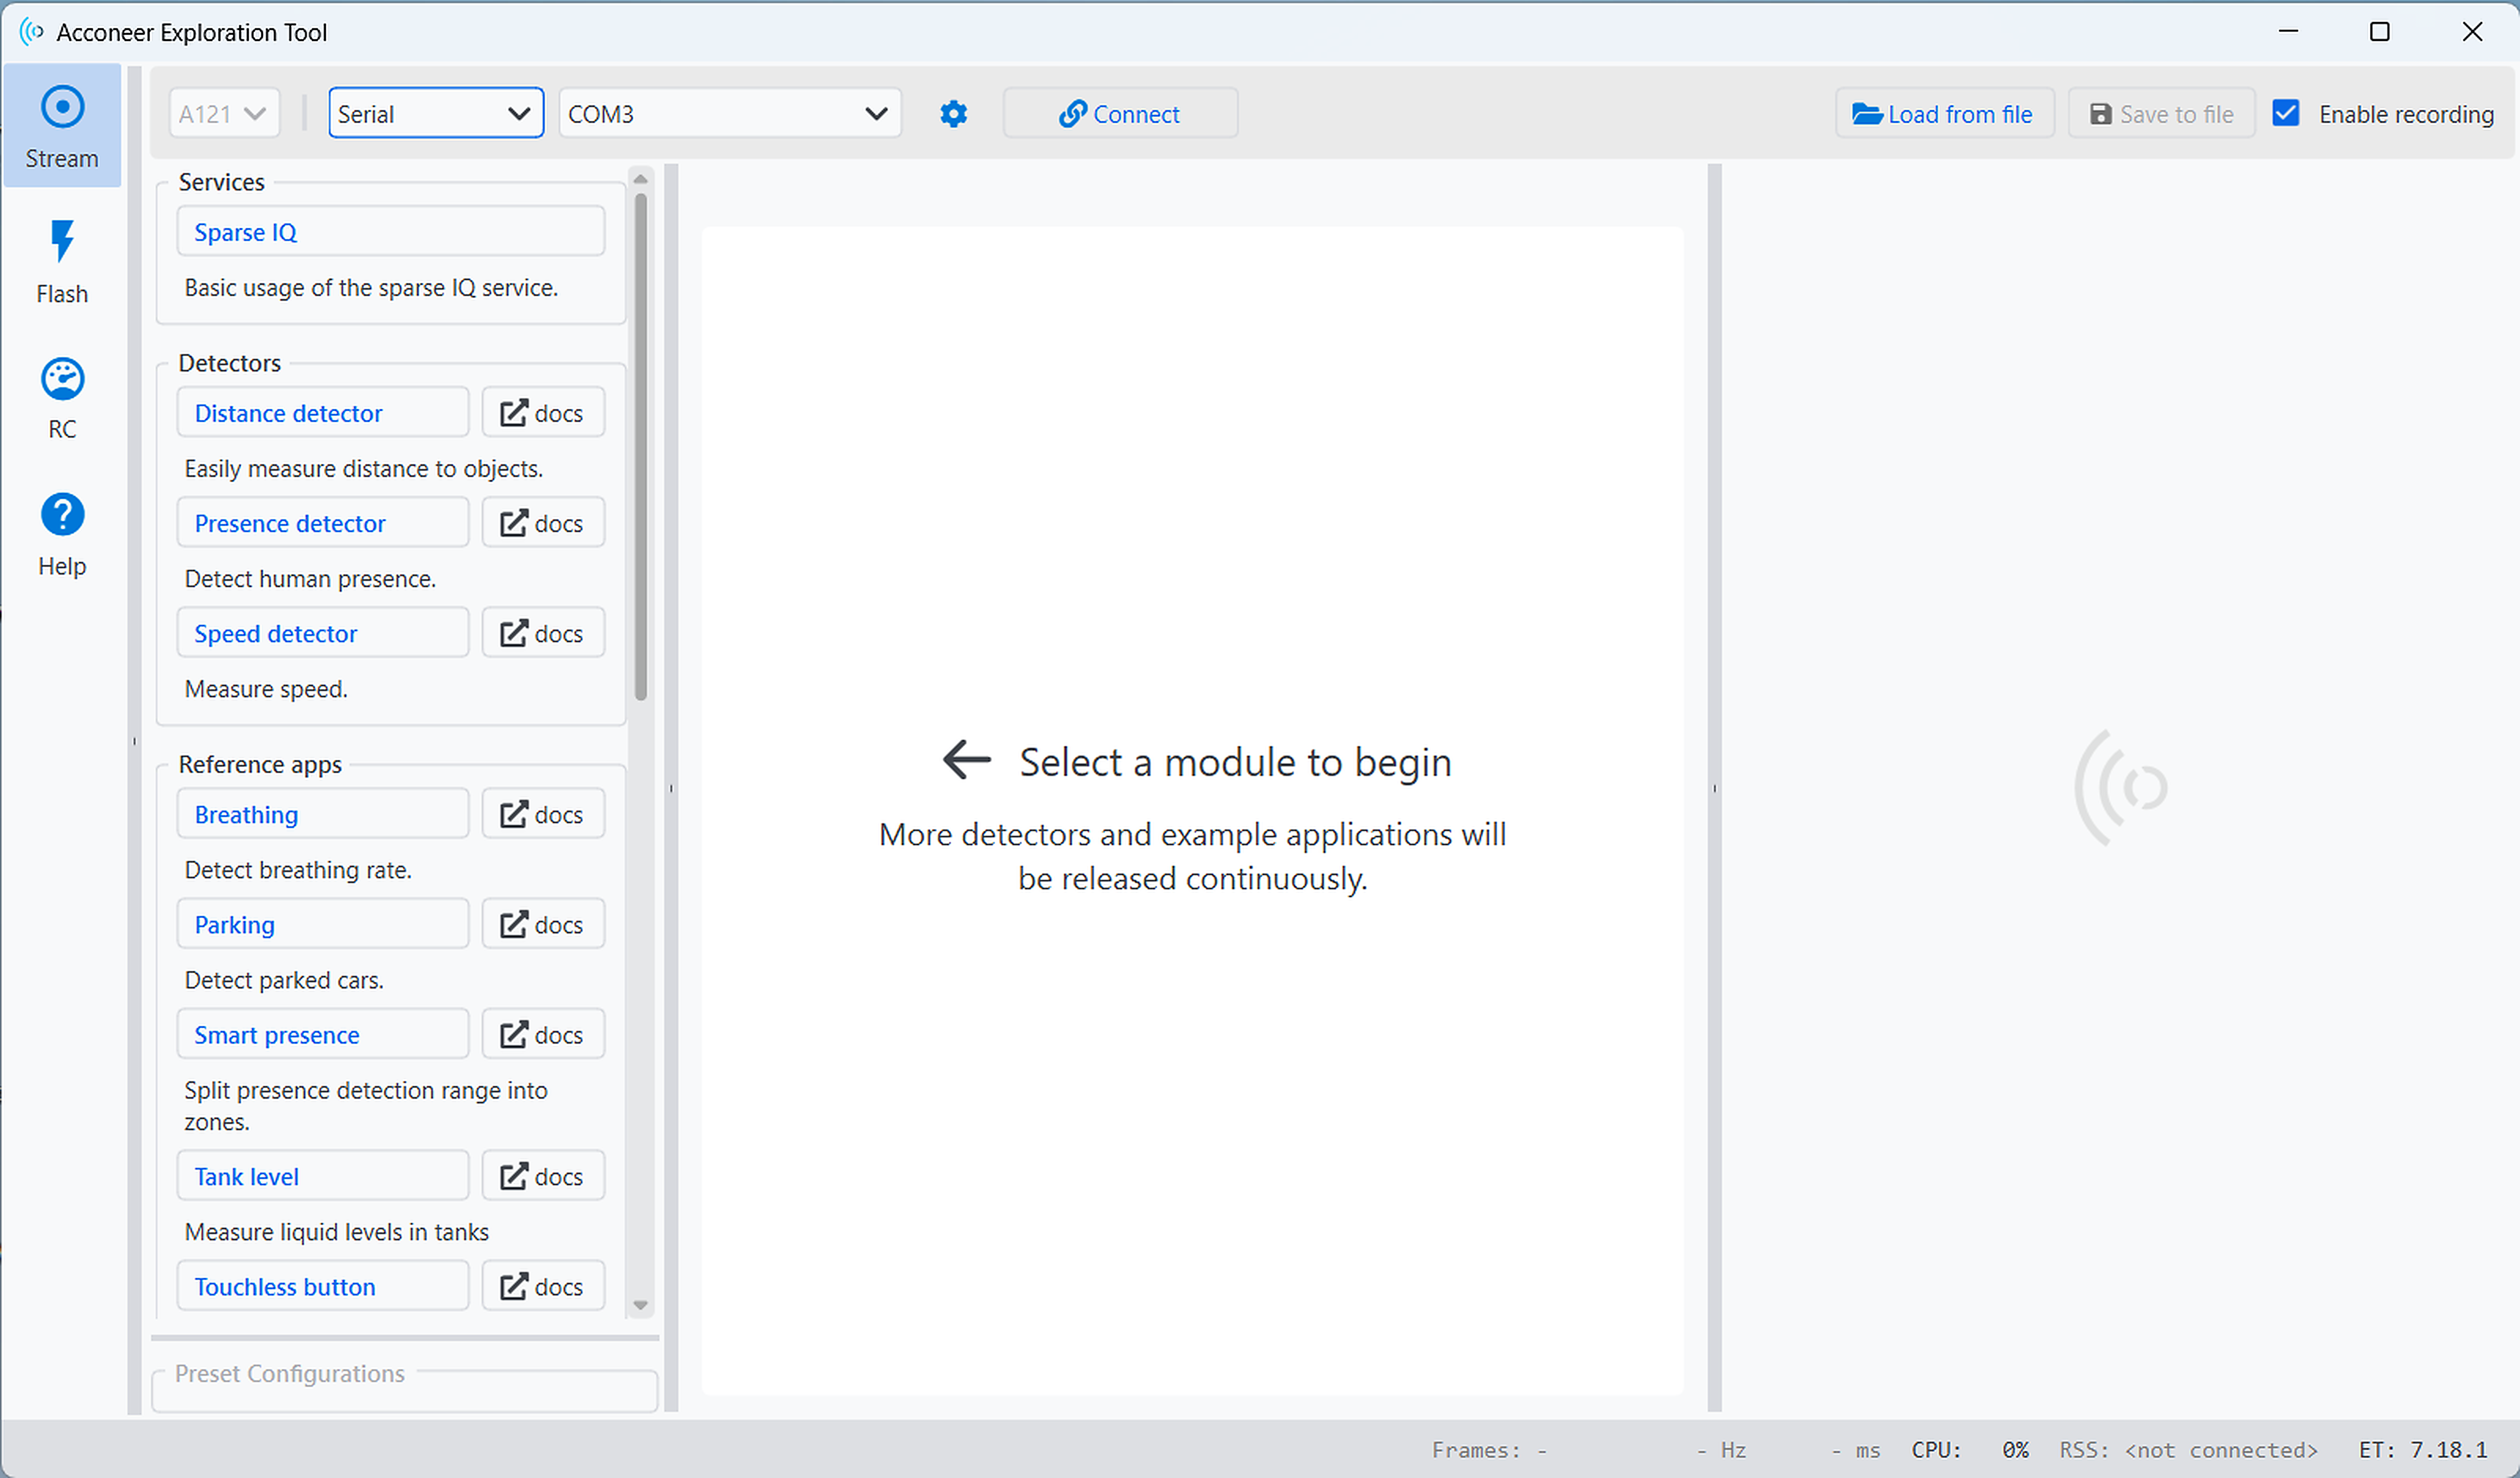Viewport: 2520px width, 1478px height.
Task: Select the Tank level reference app
Action: [x=323, y=1176]
